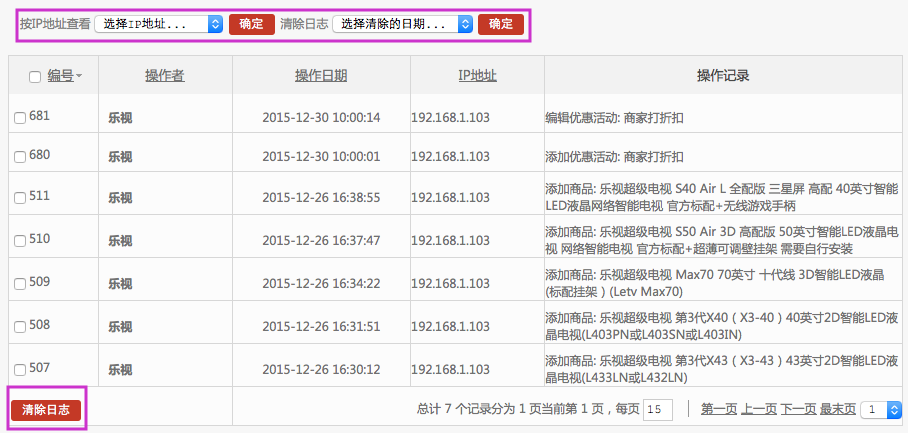908x433 pixels.
Task: Click IP 192.168.1.103 in row 680
Action: click(x=451, y=156)
